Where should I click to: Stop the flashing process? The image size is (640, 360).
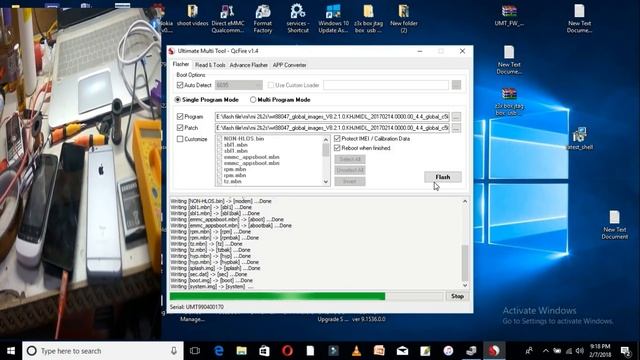click(x=457, y=296)
